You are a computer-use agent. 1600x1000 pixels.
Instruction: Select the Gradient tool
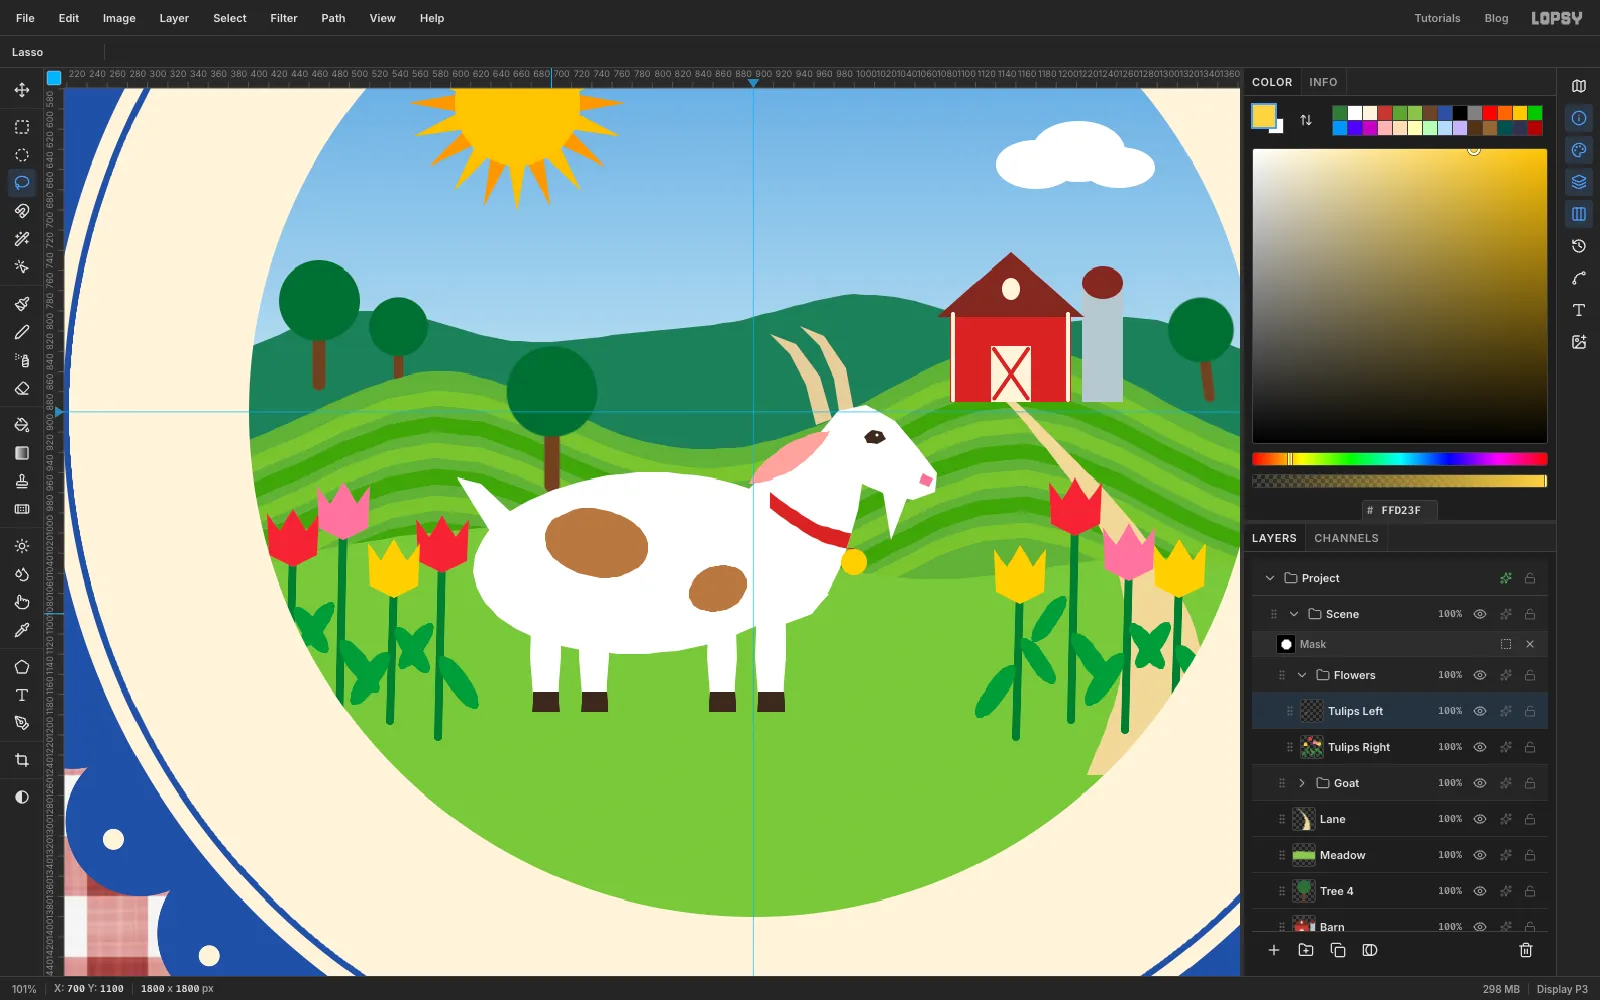tap(22, 453)
